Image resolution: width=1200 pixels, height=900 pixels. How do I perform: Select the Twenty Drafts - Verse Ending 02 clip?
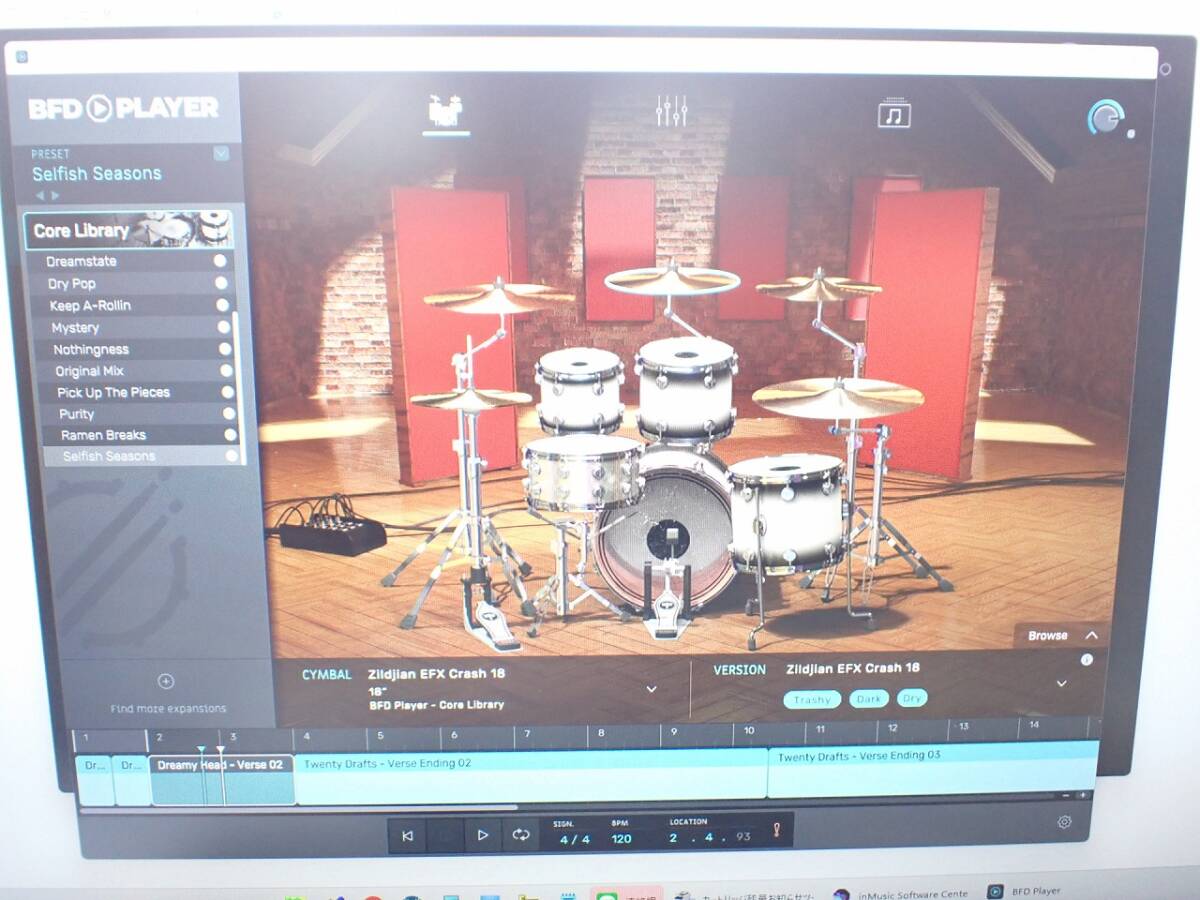pos(531,776)
